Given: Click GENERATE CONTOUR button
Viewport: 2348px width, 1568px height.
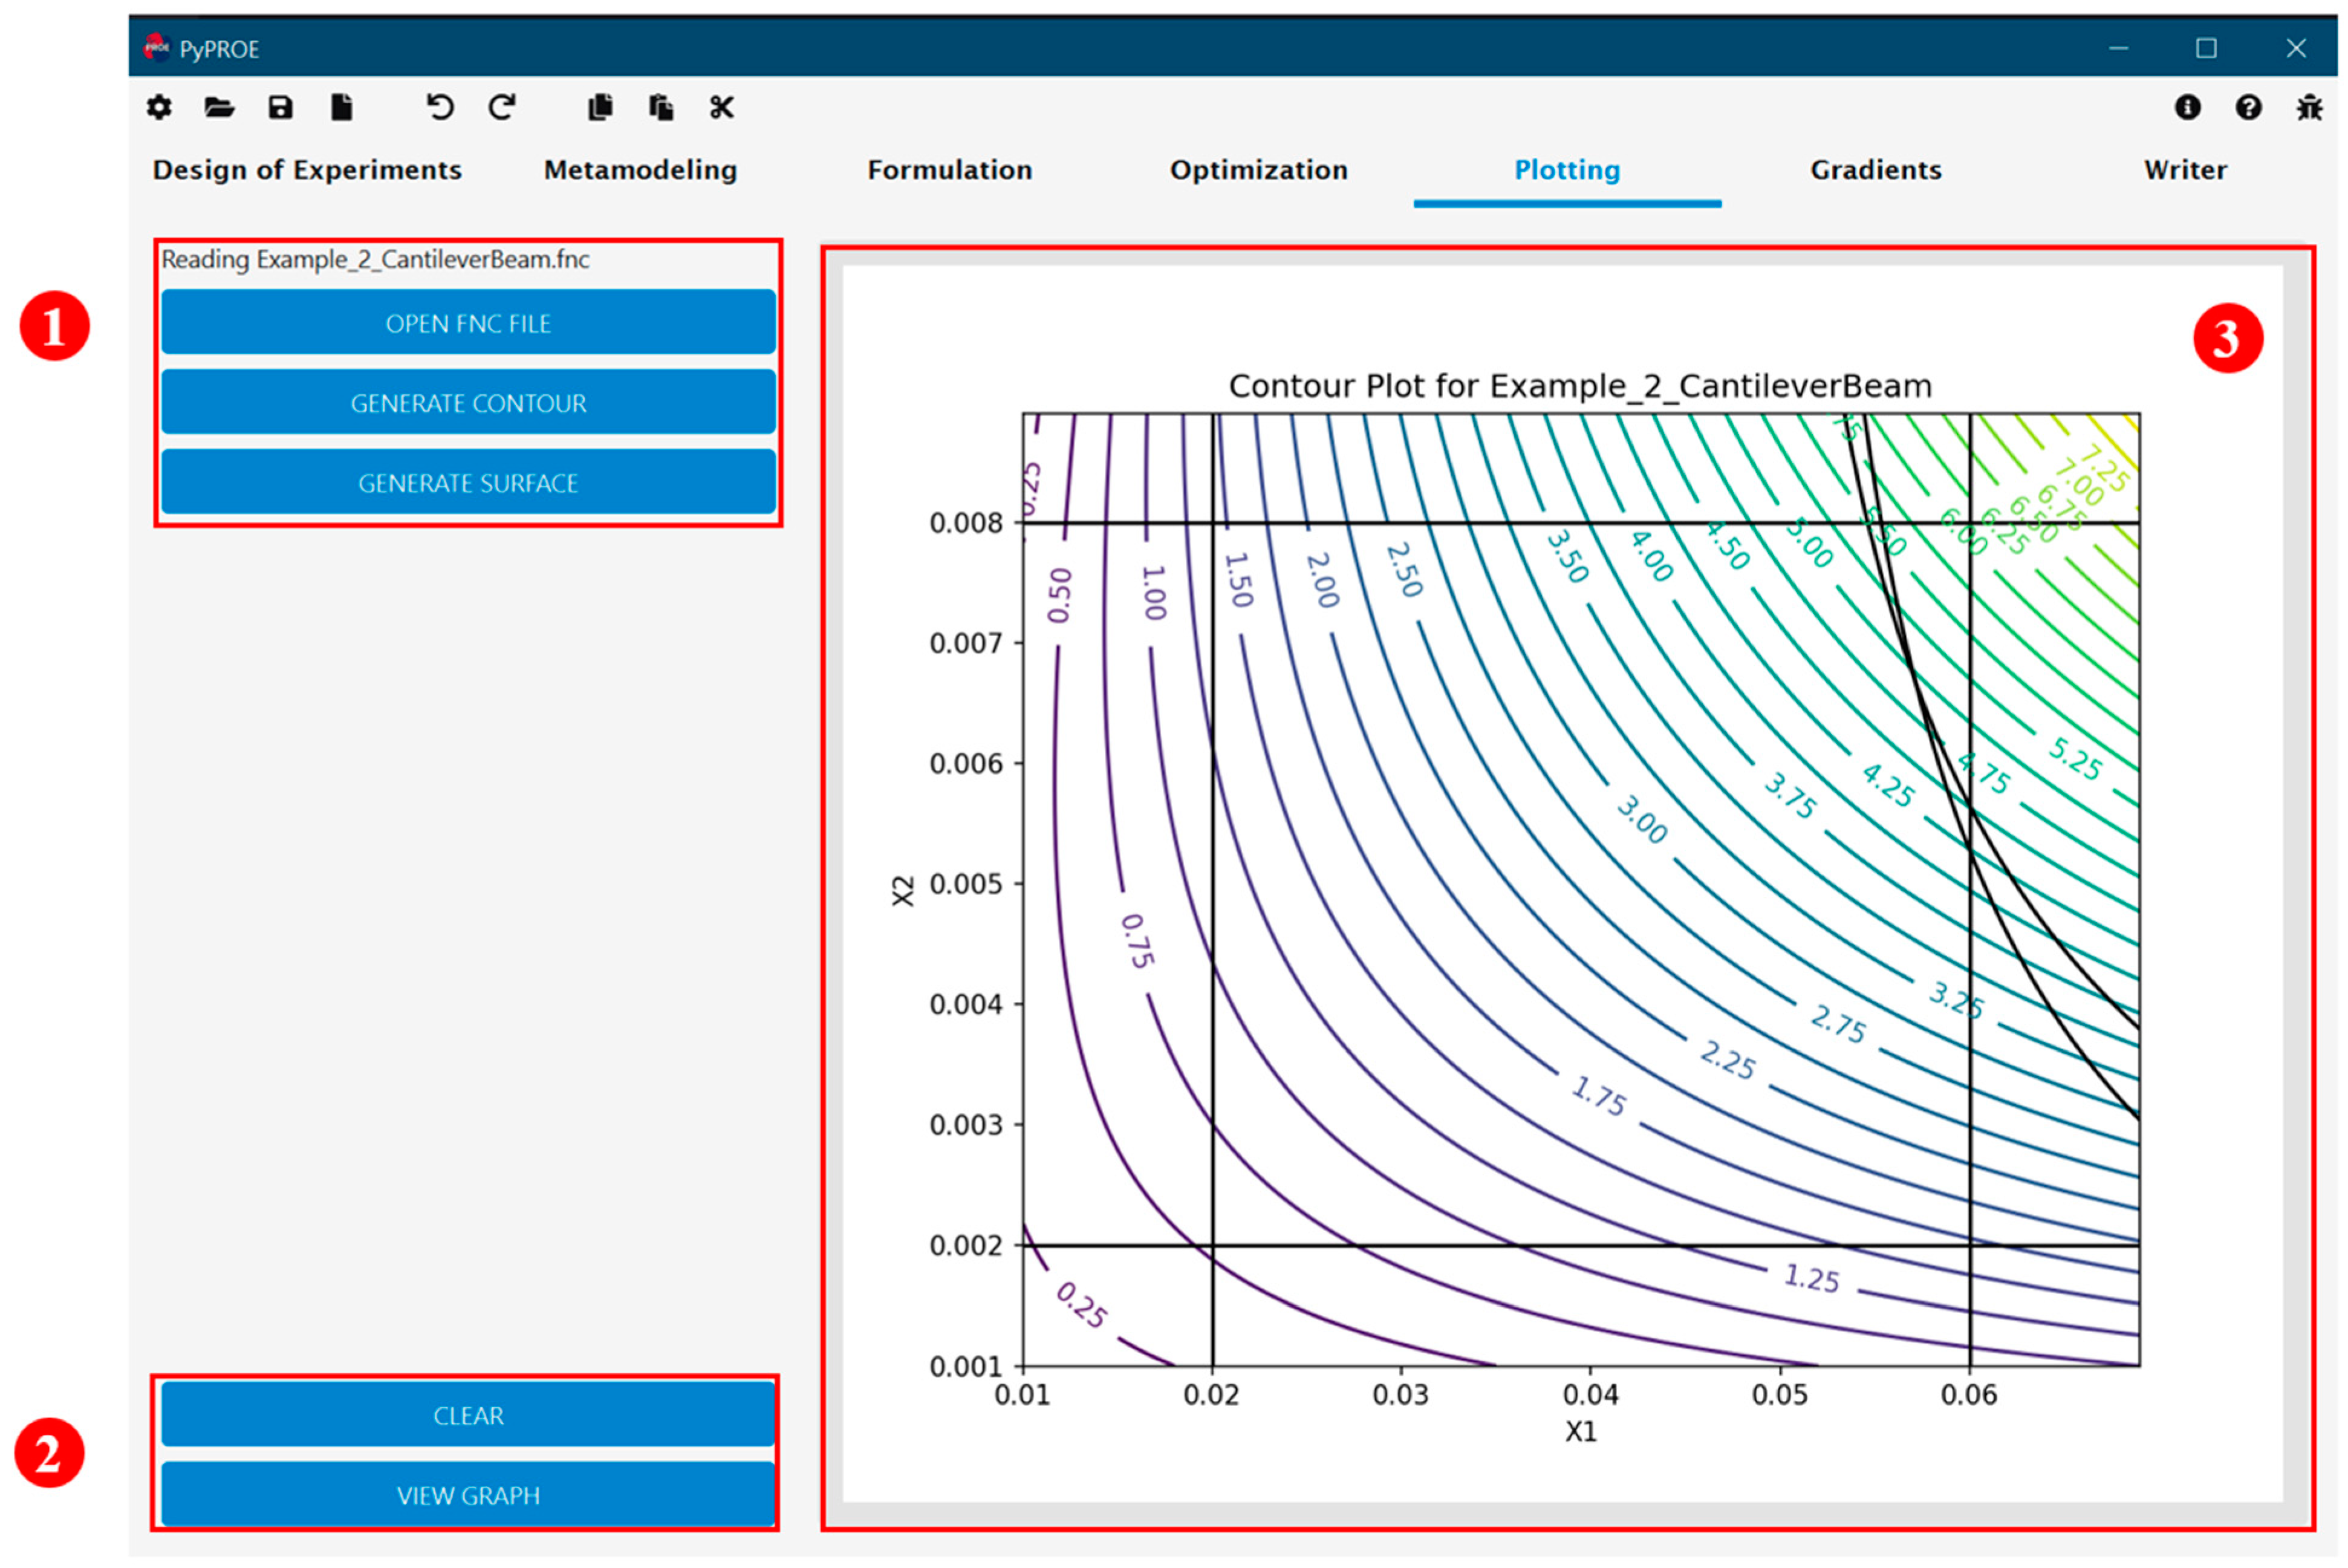Looking at the screenshot, I should point(468,403).
